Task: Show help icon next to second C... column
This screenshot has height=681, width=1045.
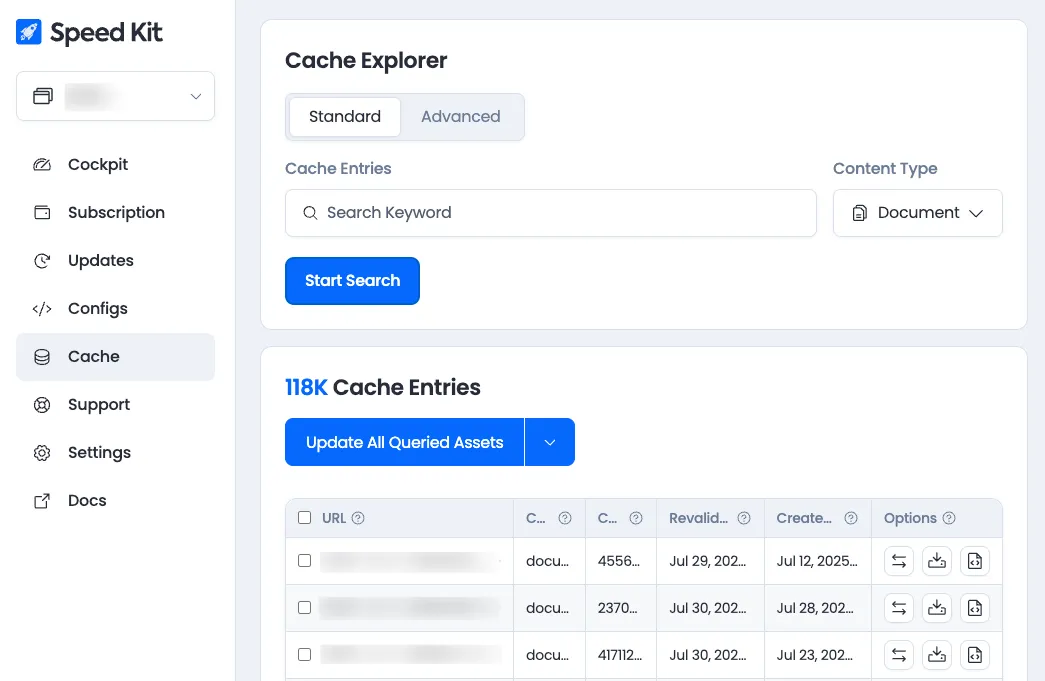Action: pyautogui.click(x=636, y=518)
